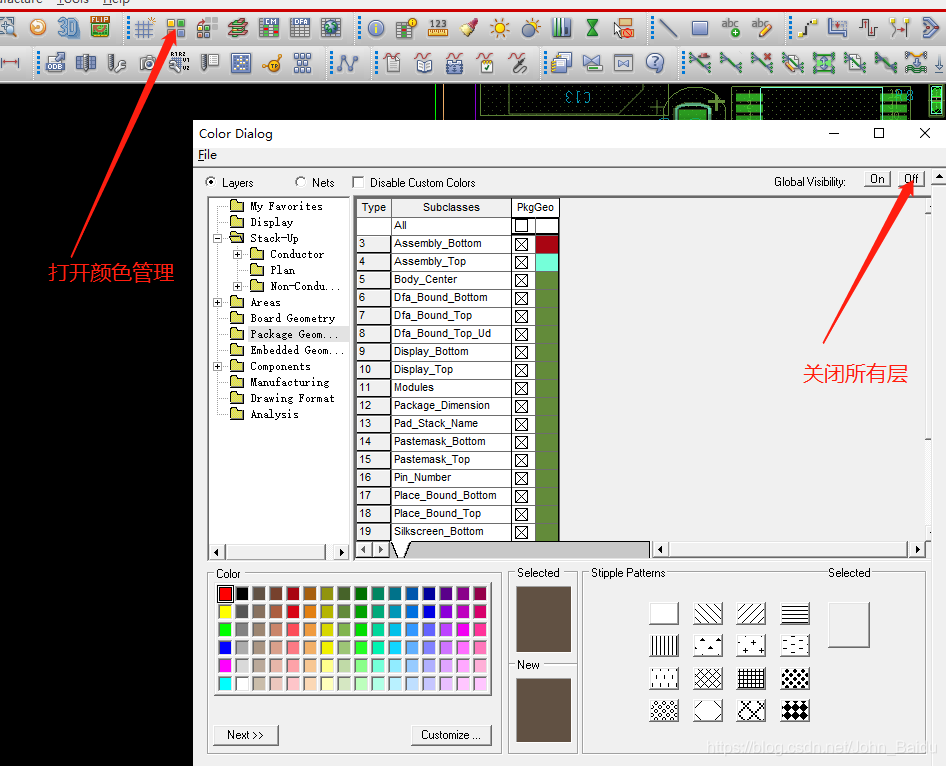The image size is (946, 766).
Task: Click the Next >> button
Action: coord(246,735)
